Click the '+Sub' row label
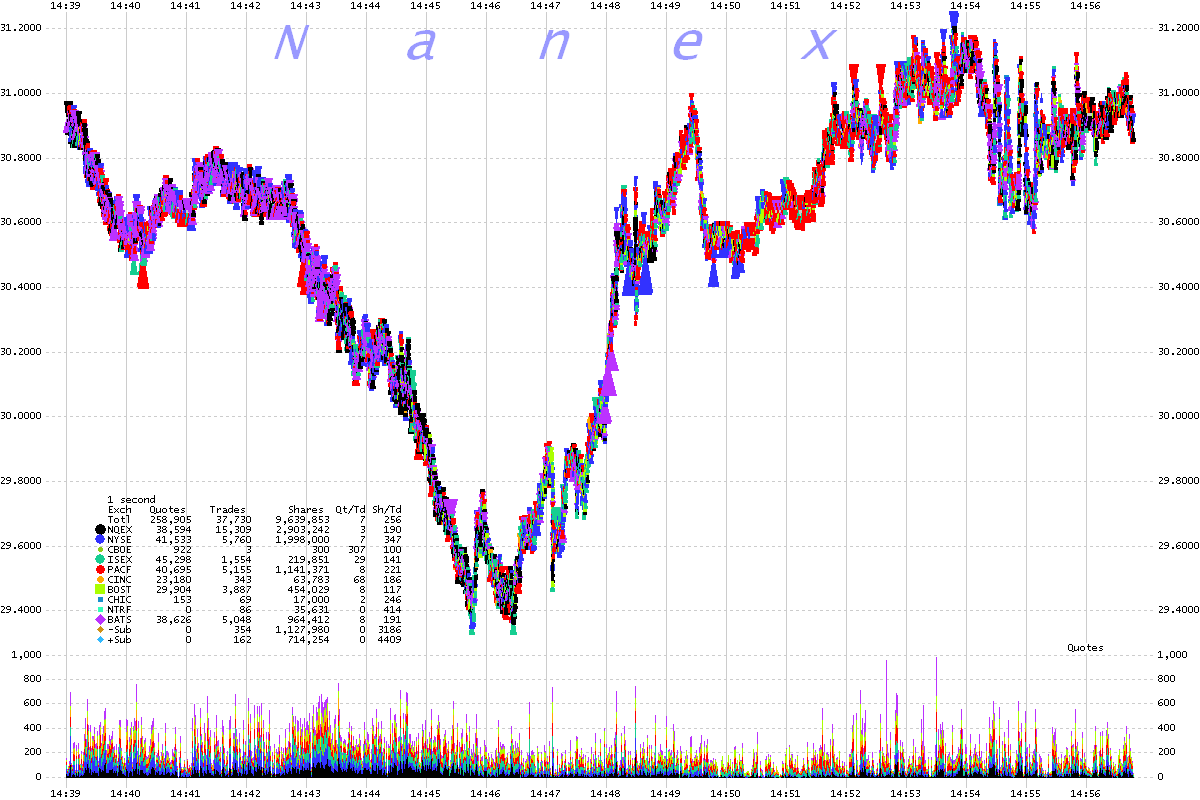Screen dimensions: 1200x800 [120, 640]
